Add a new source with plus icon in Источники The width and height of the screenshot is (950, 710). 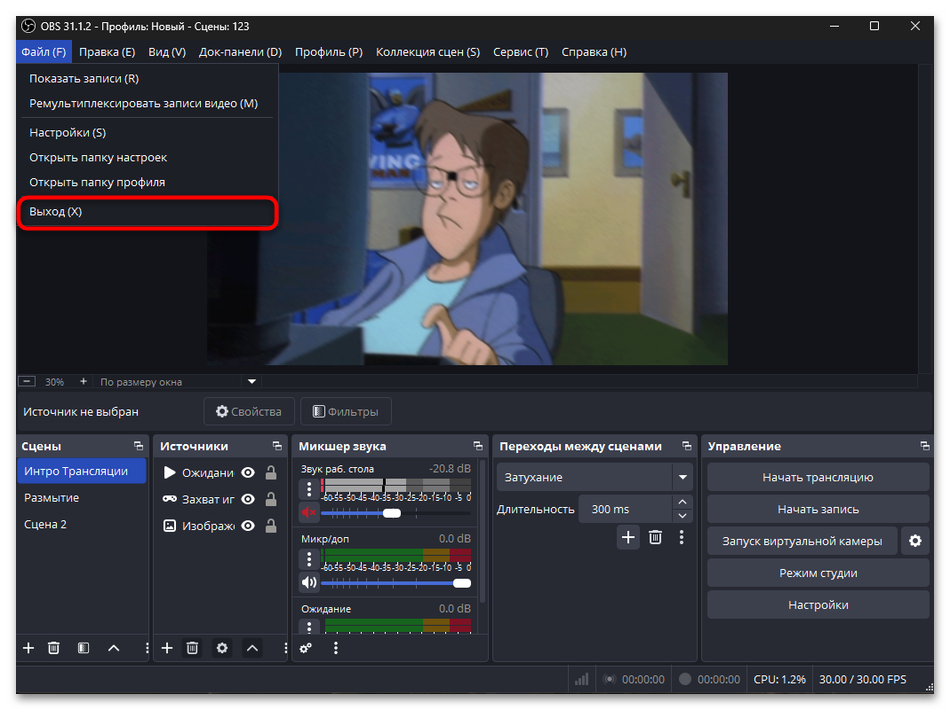click(167, 648)
